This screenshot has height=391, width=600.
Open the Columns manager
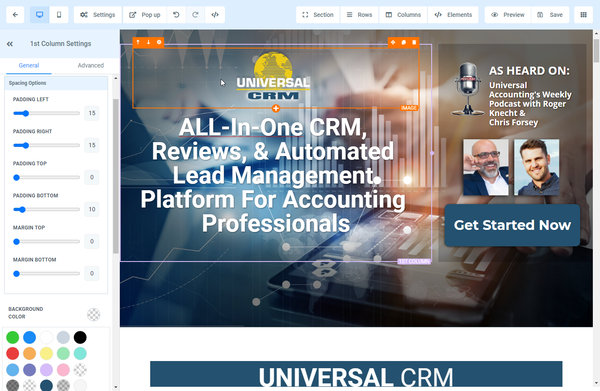(403, 15)
